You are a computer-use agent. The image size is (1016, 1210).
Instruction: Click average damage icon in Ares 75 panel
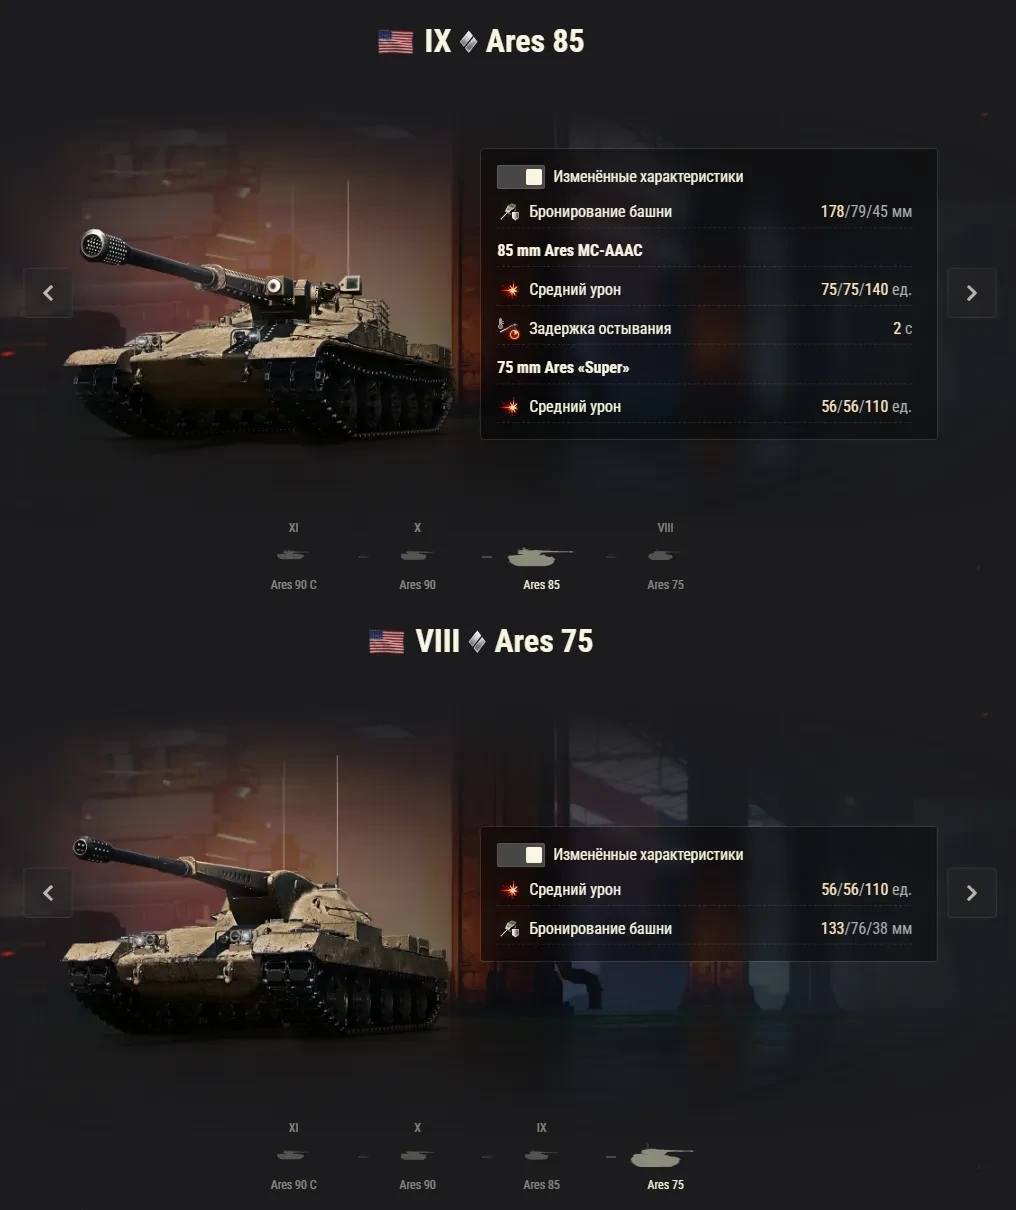coord(509,890)
